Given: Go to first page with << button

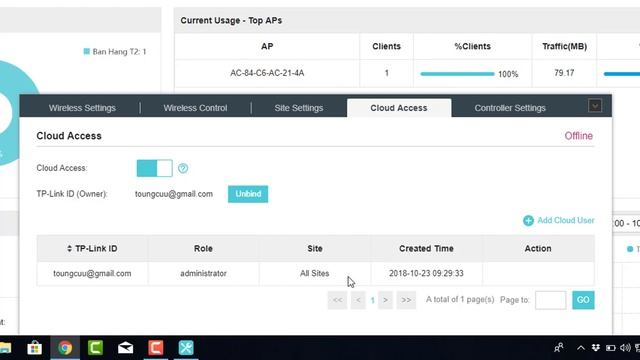Looking at the screenshot, I should pyautogui.click(x=337, y=300).
